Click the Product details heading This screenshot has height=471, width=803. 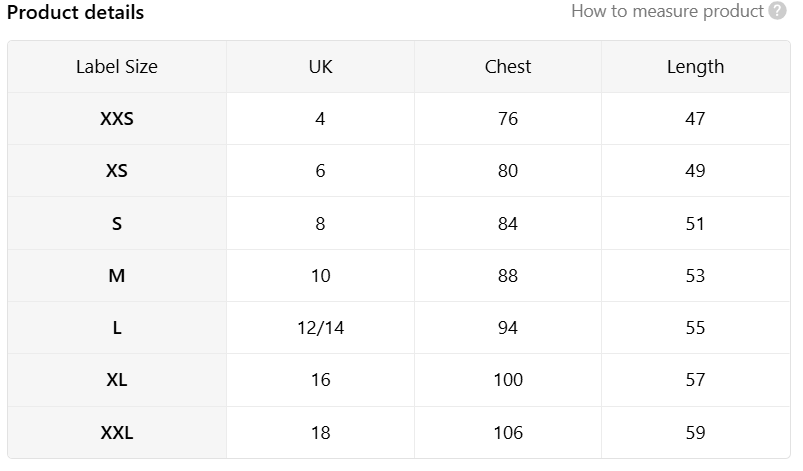pos(75,12)
